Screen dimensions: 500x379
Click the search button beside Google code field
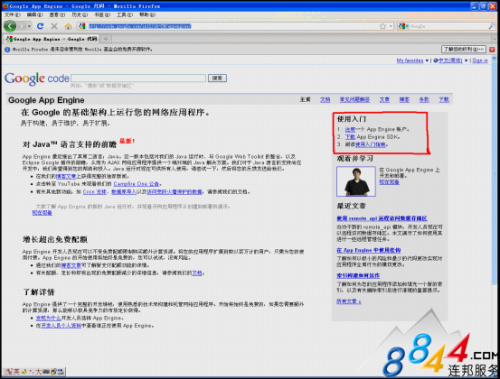click(x=217, y=78)
